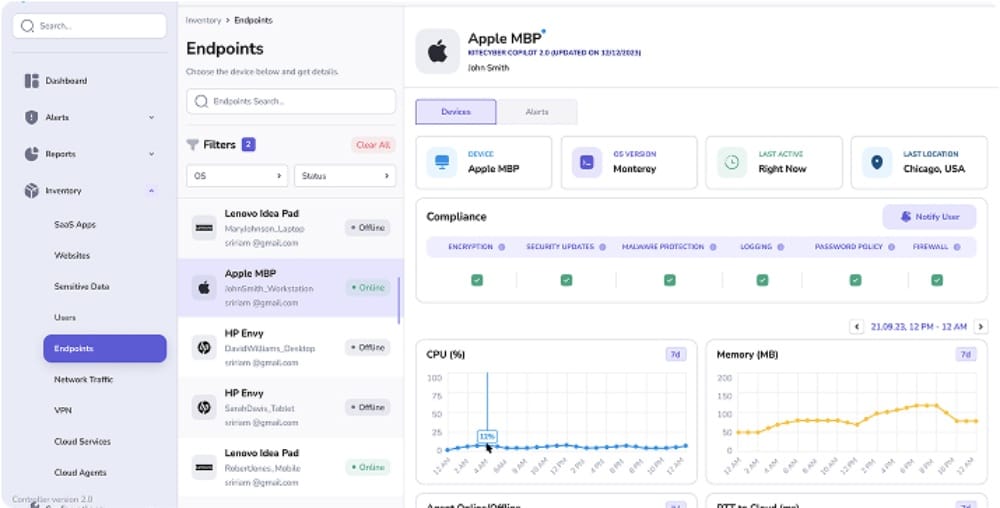Click the Alerts shield icon

[x=31, y=117]
